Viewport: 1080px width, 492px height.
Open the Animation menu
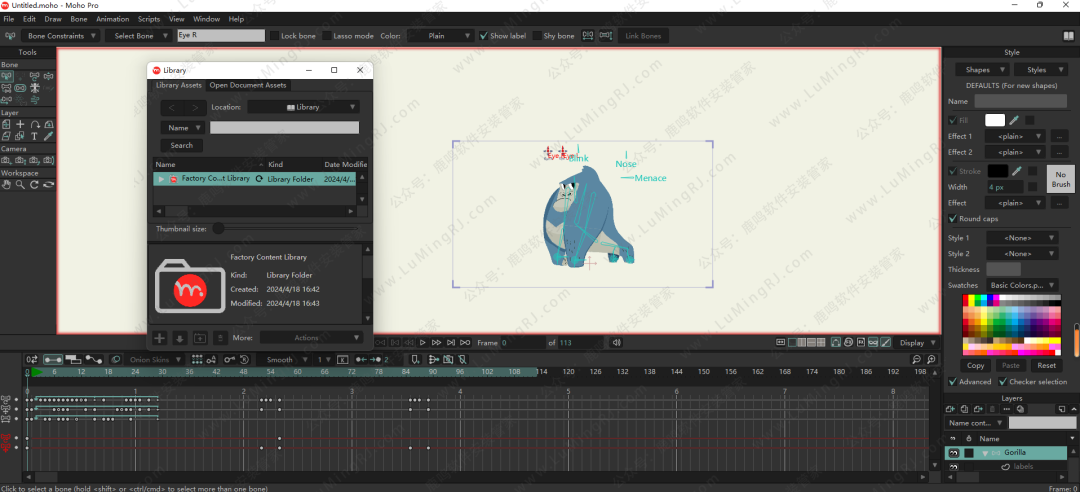[x=112, y=19]
